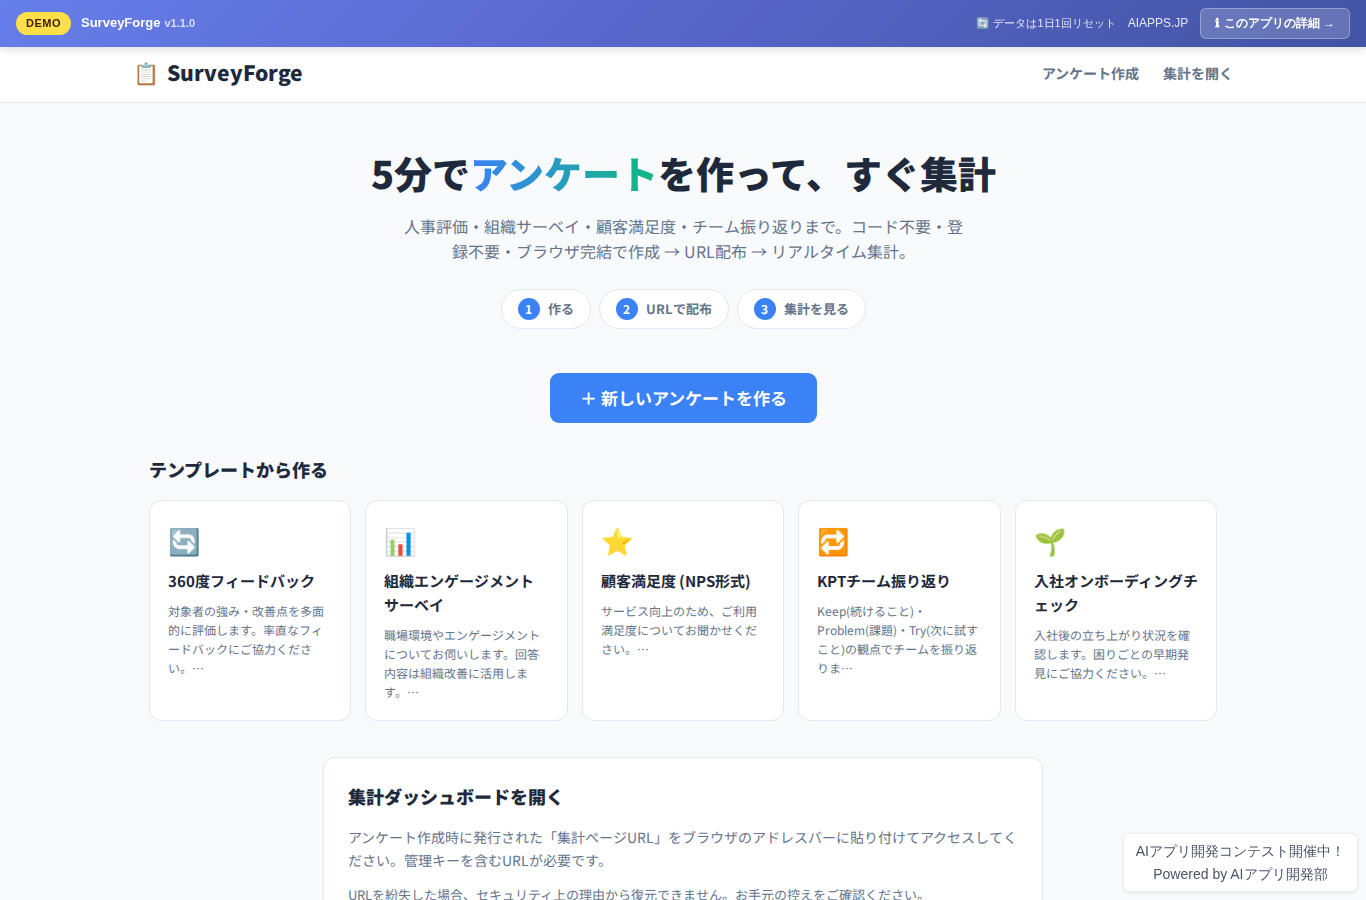Viewport: 1366px width, 900px height.
Task: Open このアプリの詳細 button
Action: [1275, 23]
